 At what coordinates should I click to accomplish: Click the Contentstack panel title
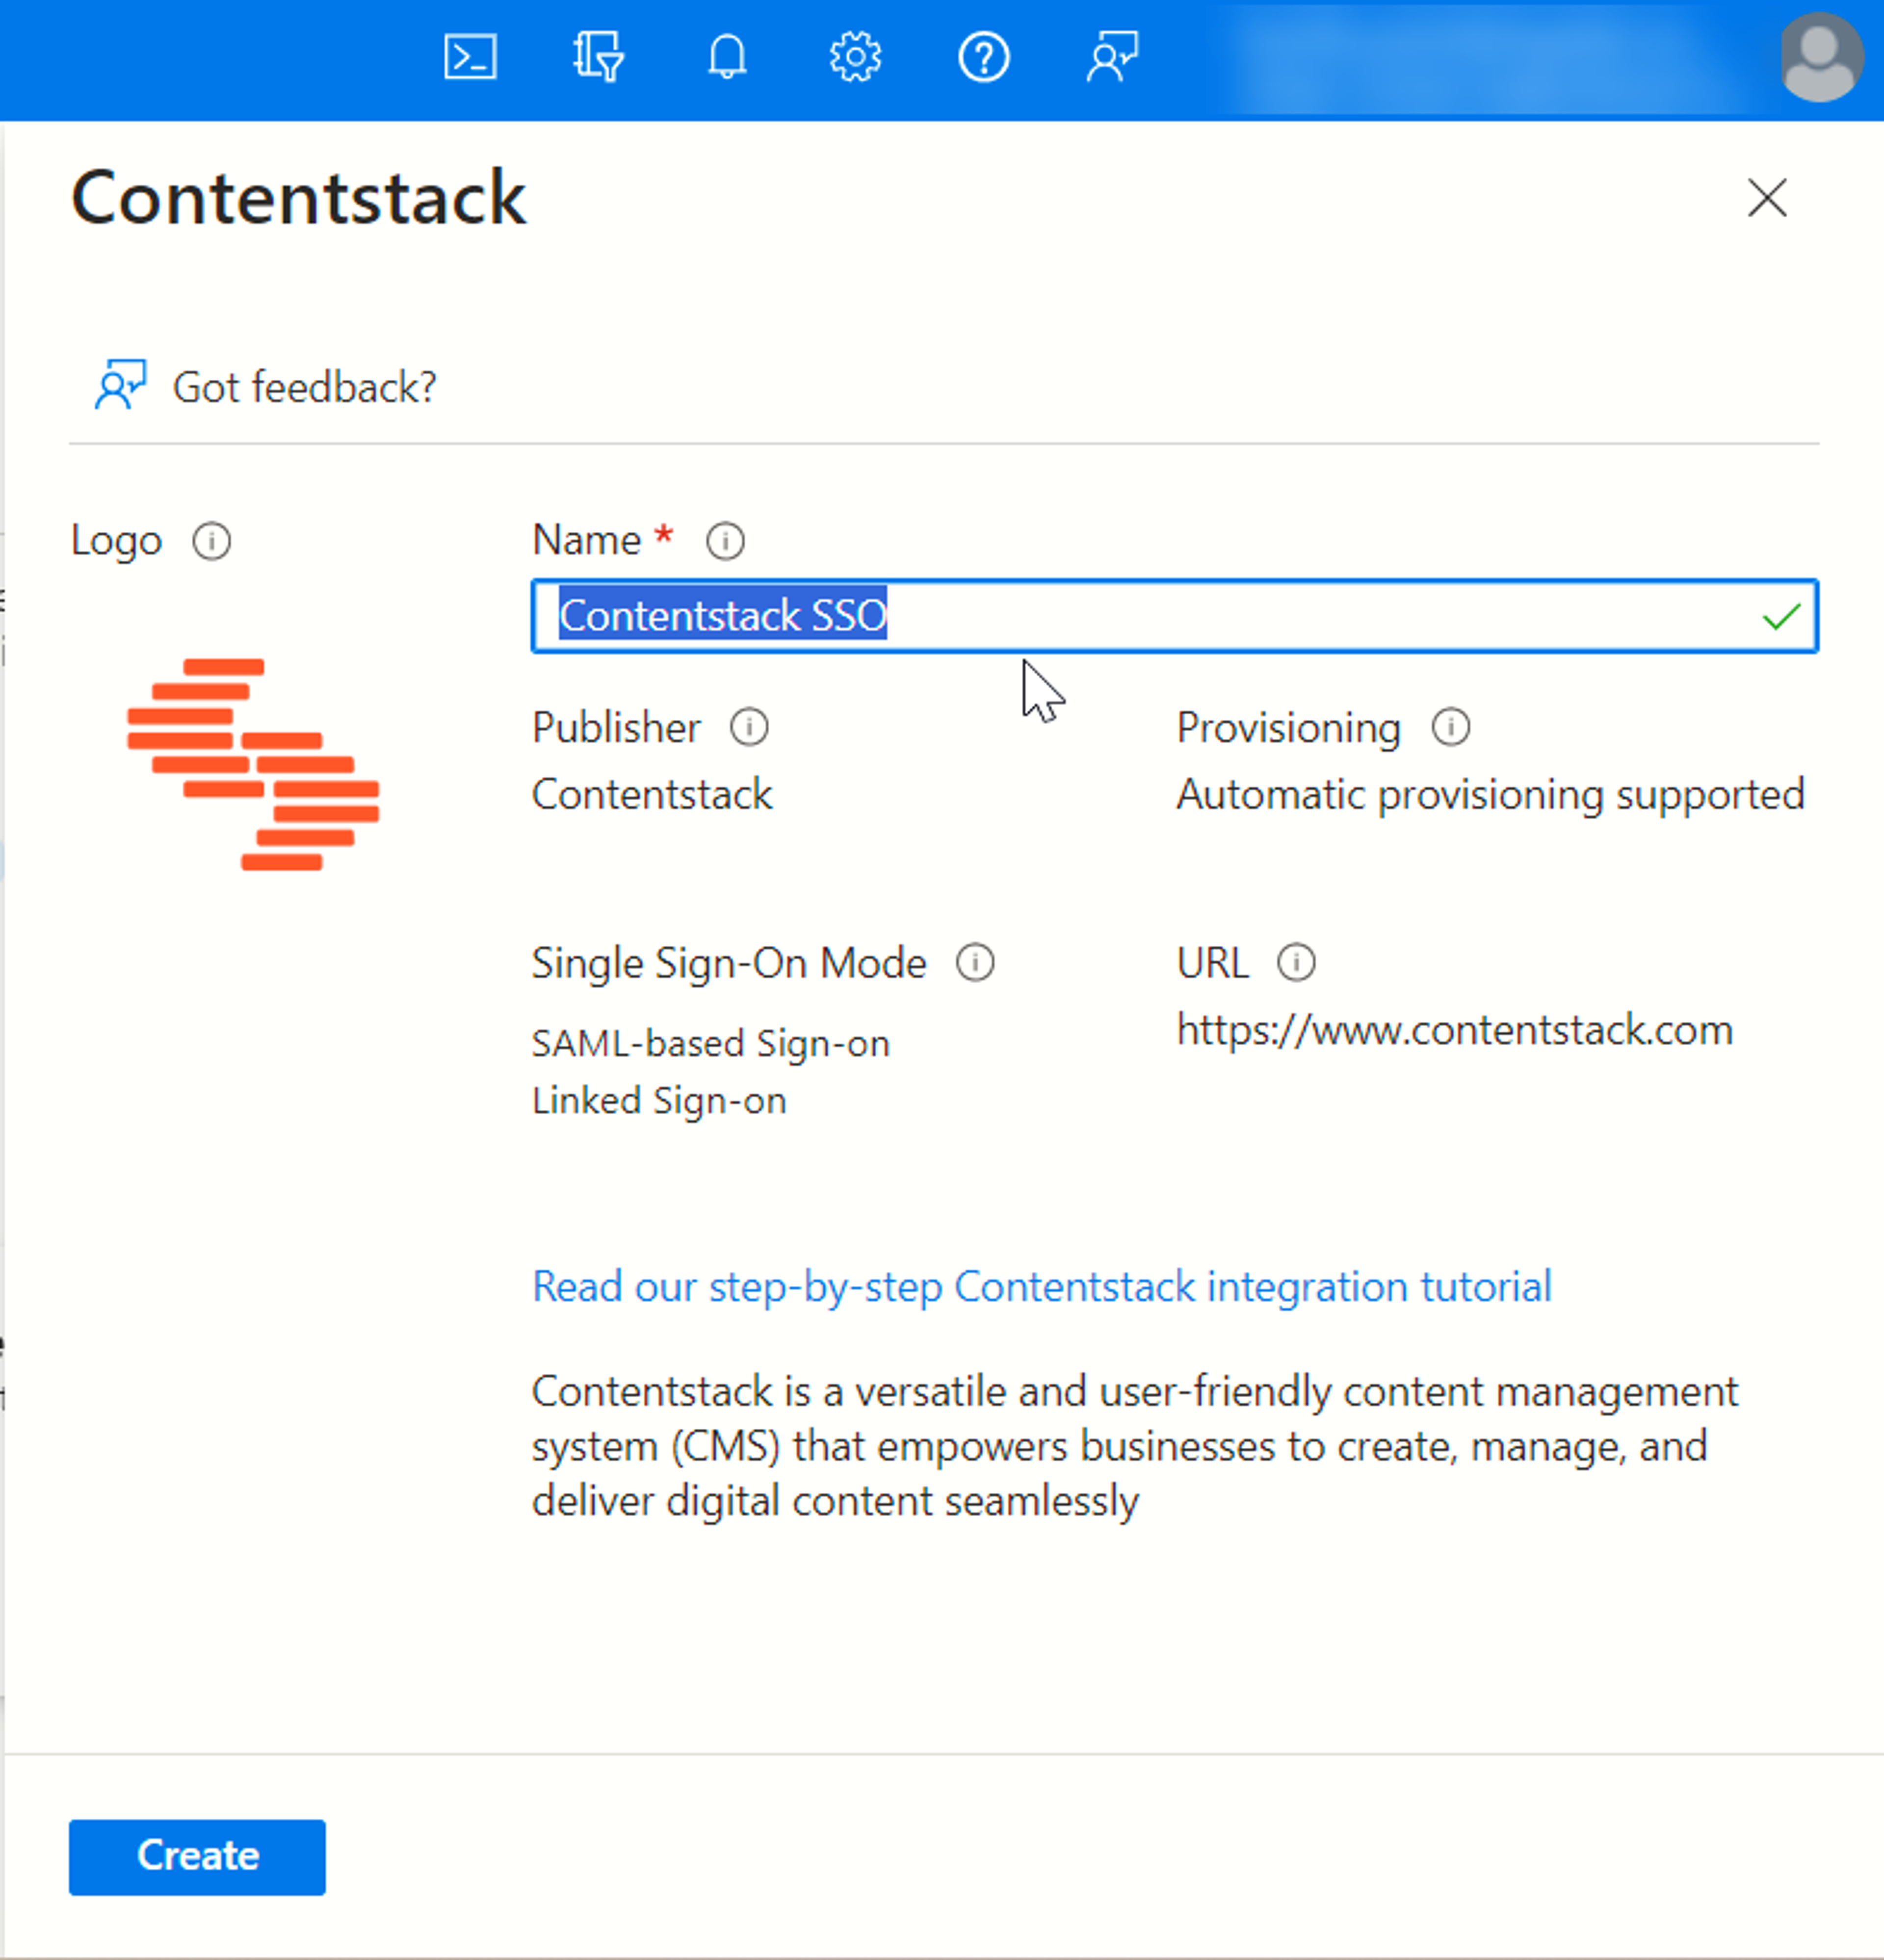pos(298,197)
